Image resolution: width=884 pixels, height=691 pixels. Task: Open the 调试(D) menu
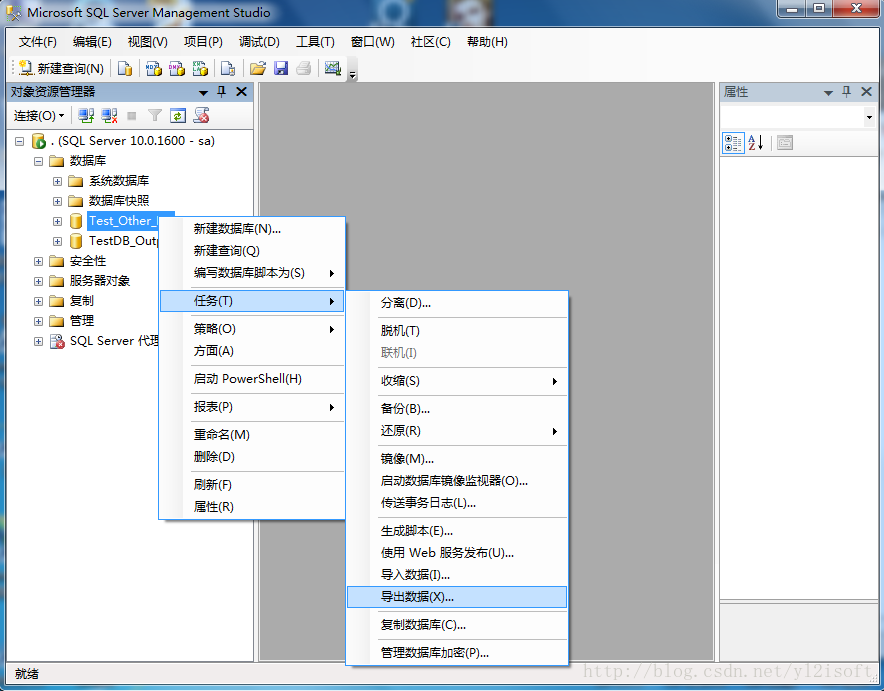259,42
